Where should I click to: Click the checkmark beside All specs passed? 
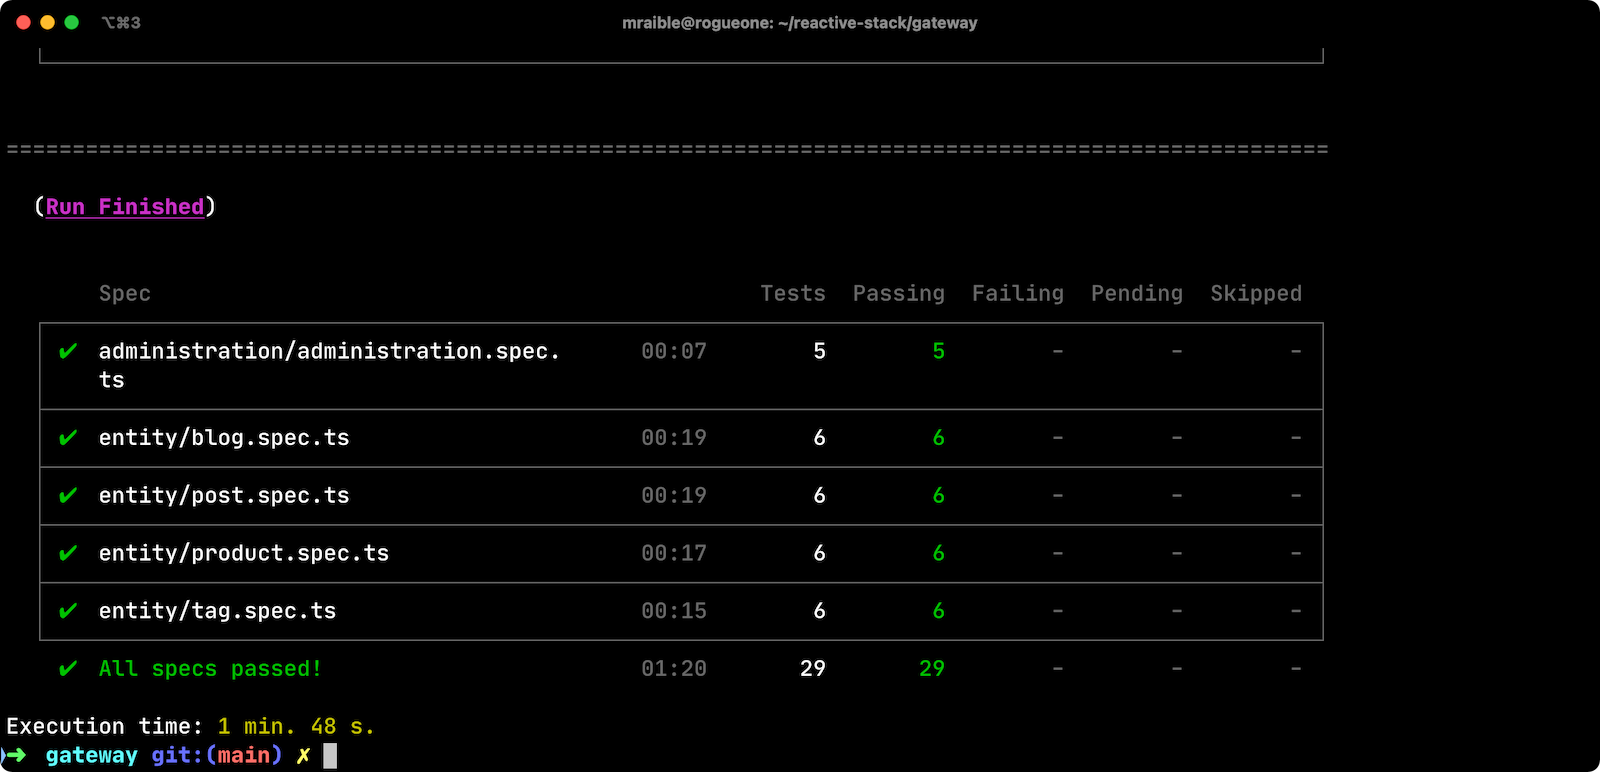(x=68, y=669)
